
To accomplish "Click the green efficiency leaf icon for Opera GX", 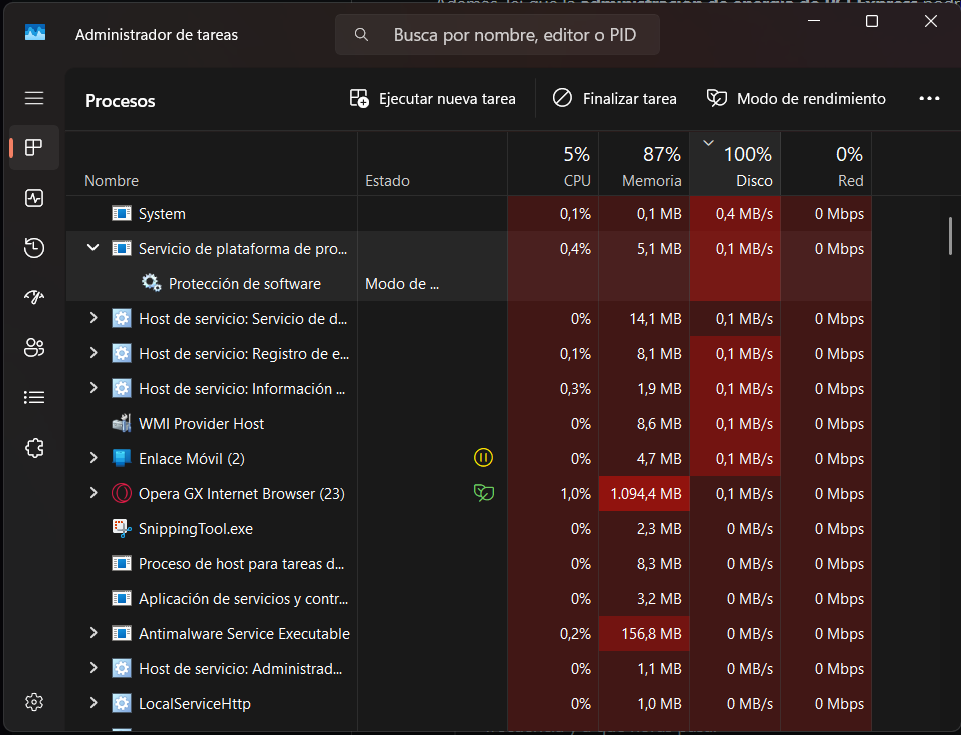I will [484, 493].
